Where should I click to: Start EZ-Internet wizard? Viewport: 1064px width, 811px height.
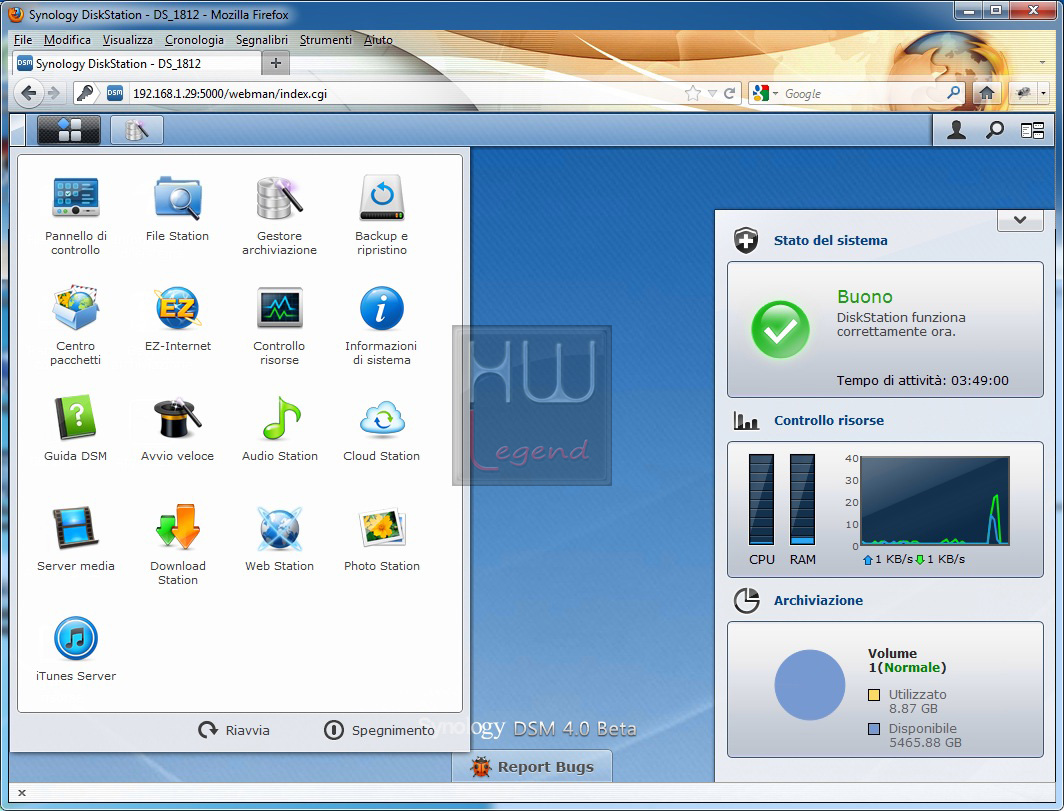pos(178,318)
